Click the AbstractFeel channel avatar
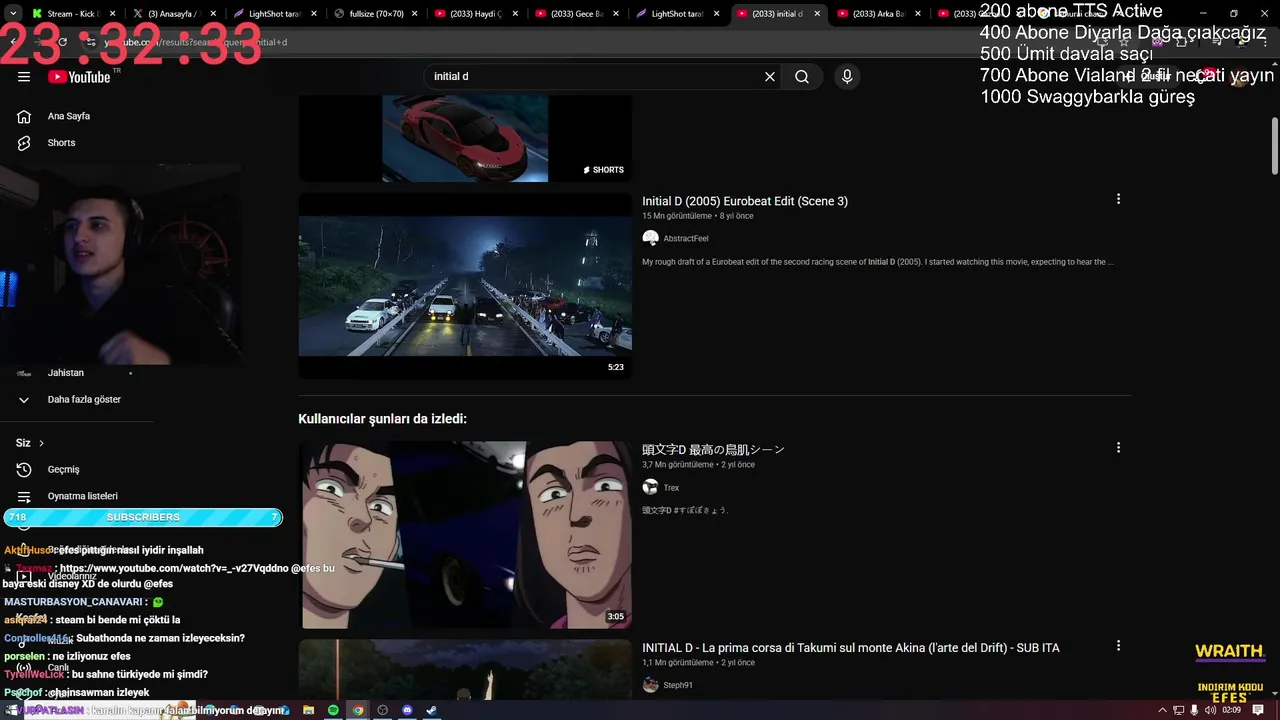The height and width of the screenshot is (720, 1280). pyautogui.click(x=650, y=238)
